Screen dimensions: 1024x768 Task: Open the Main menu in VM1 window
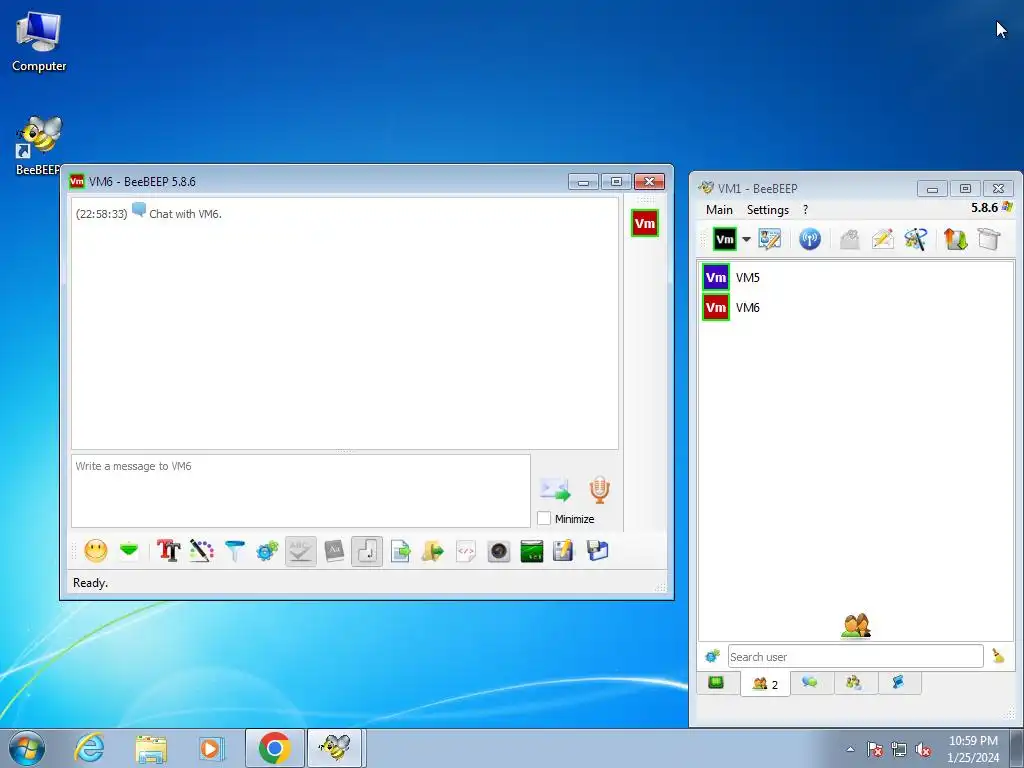pos(719,210)
